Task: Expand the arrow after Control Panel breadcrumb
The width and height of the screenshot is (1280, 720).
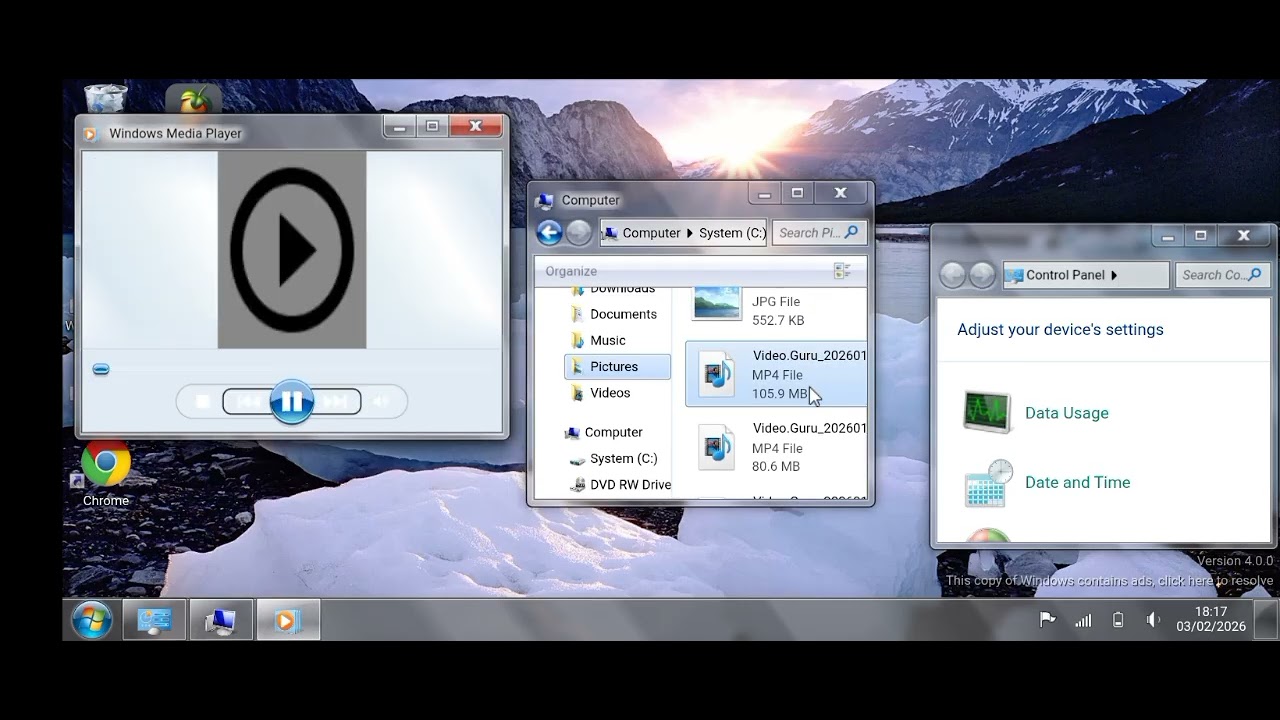Action: pyautogui.click(x=1114, y=275)
